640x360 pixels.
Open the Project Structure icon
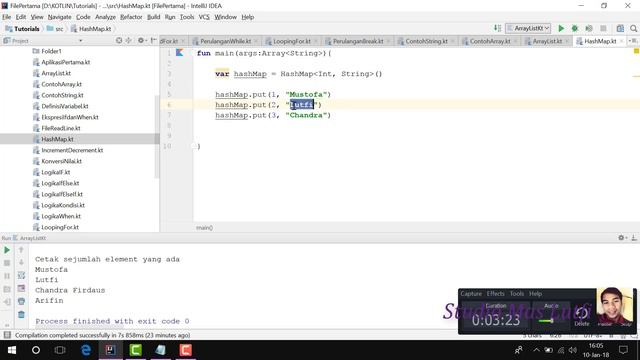tap(620, 28)
